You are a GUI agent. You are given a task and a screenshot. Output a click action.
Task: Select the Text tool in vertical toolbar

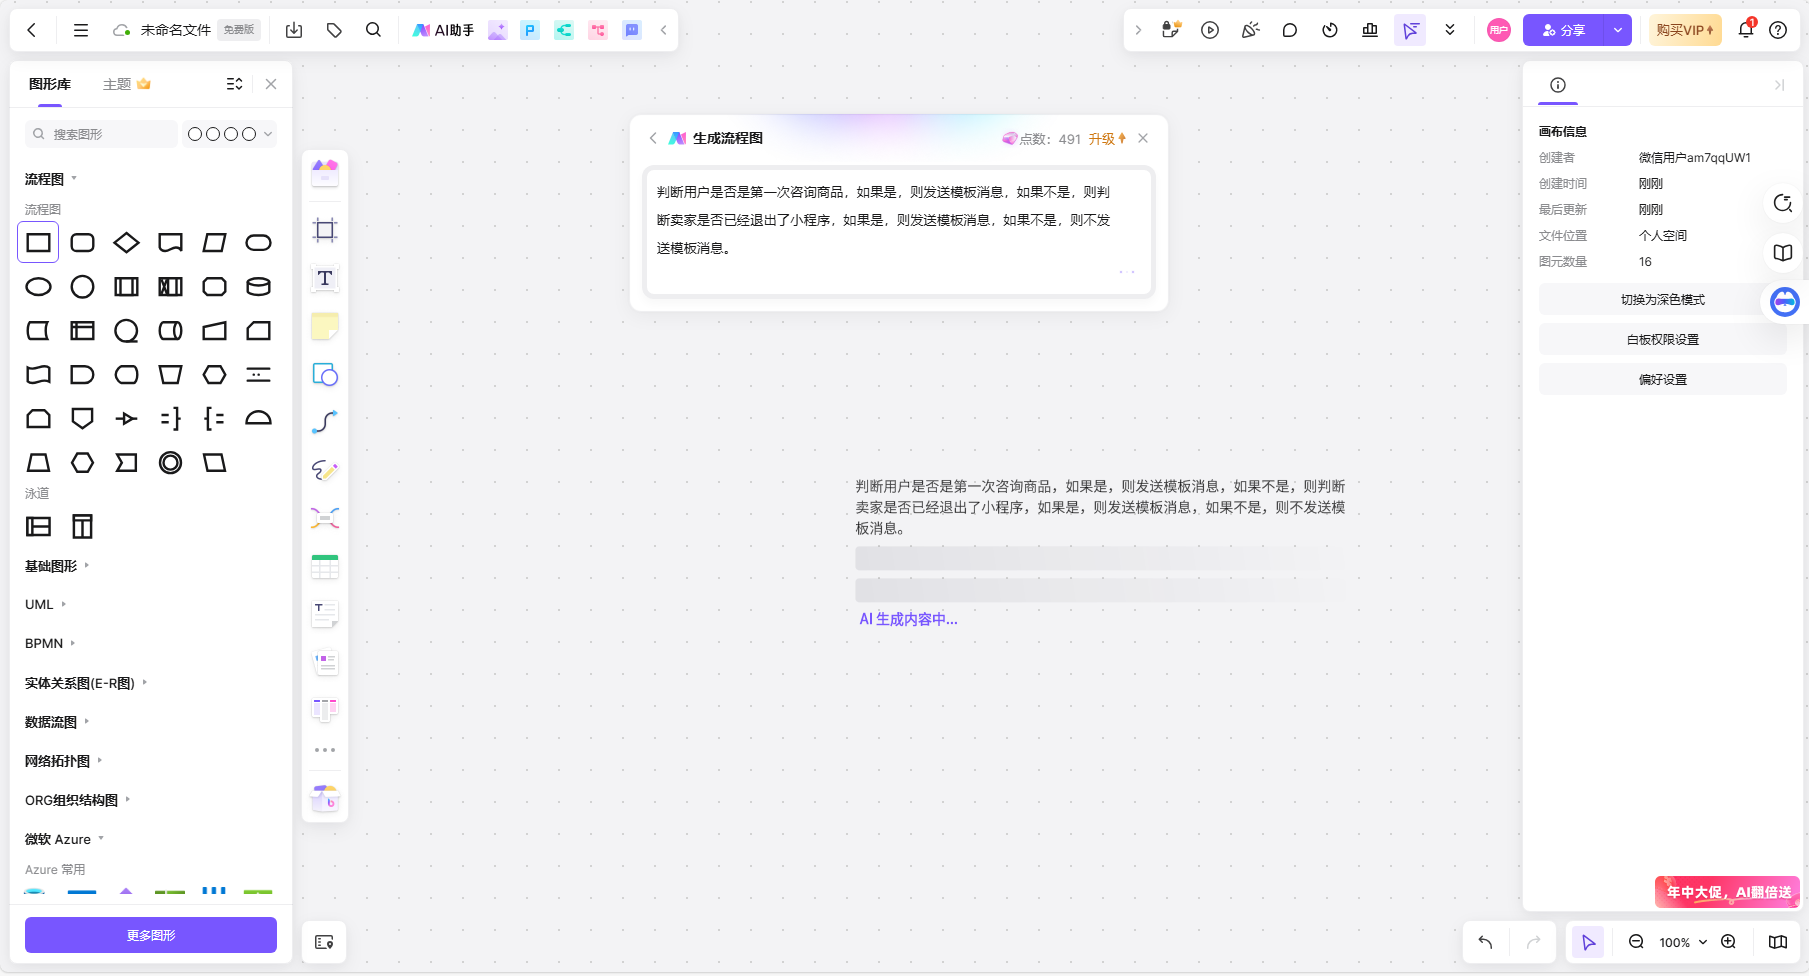(325, 278)
